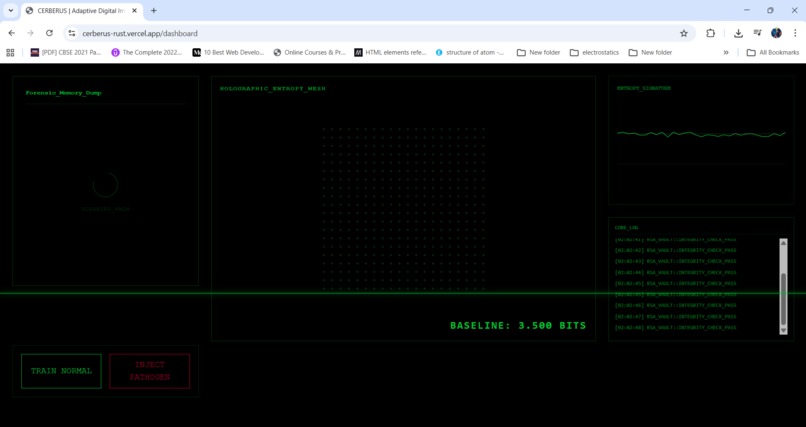Open the All Bookmarks folder
The width and height of the screenshot is (806, 427).
click(x=773, y=52)
